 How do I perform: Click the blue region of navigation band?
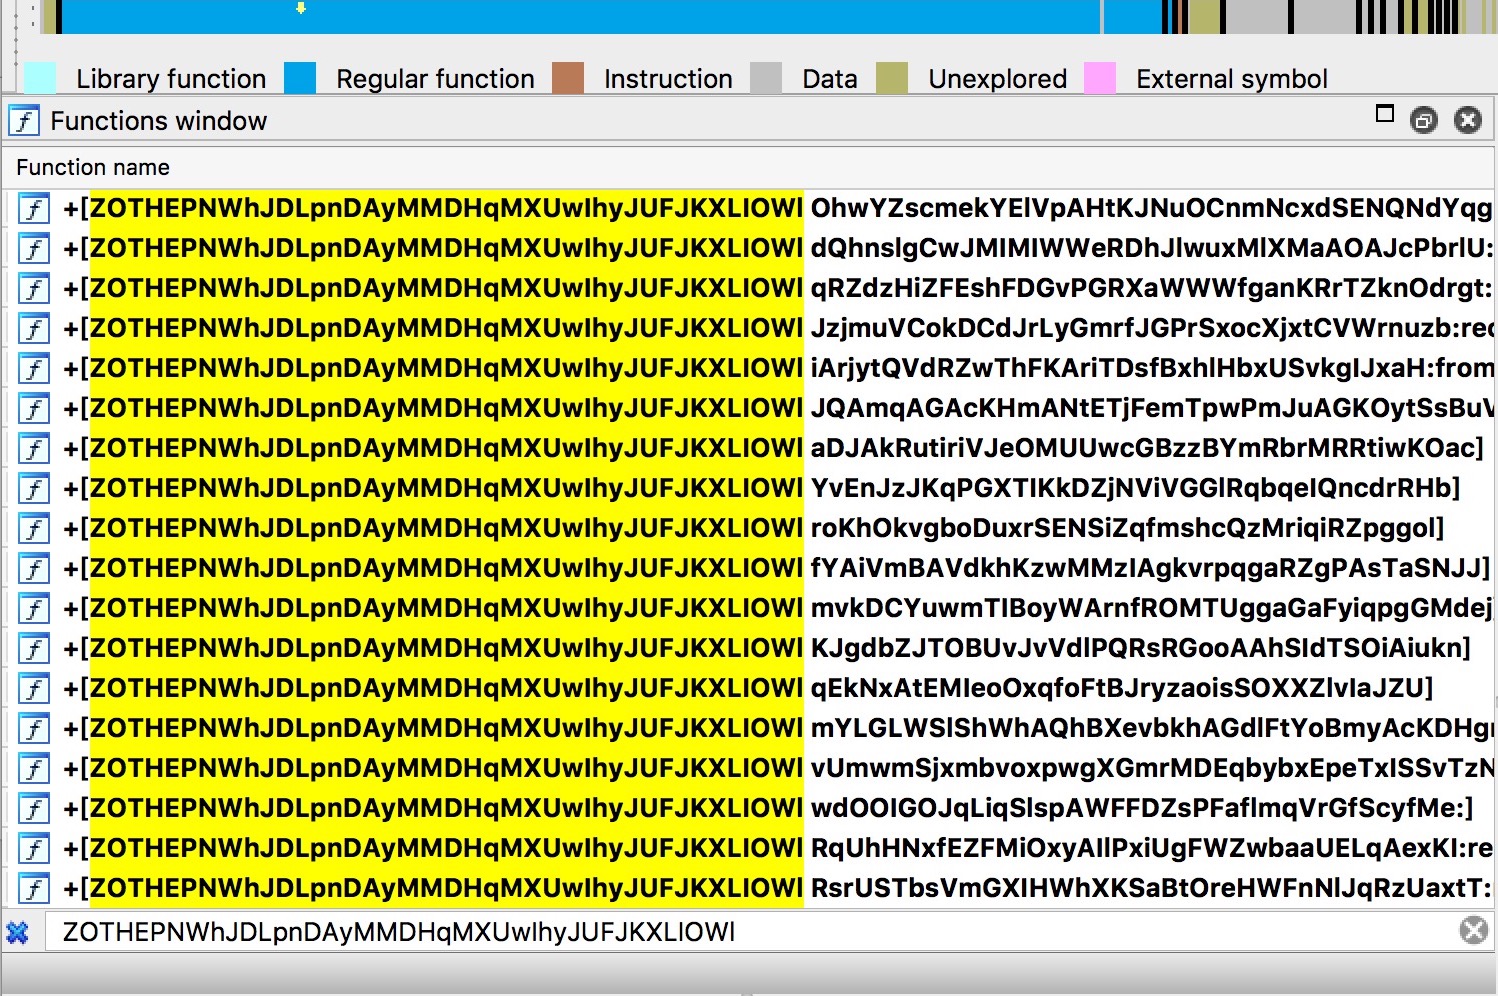click(580, 16)
